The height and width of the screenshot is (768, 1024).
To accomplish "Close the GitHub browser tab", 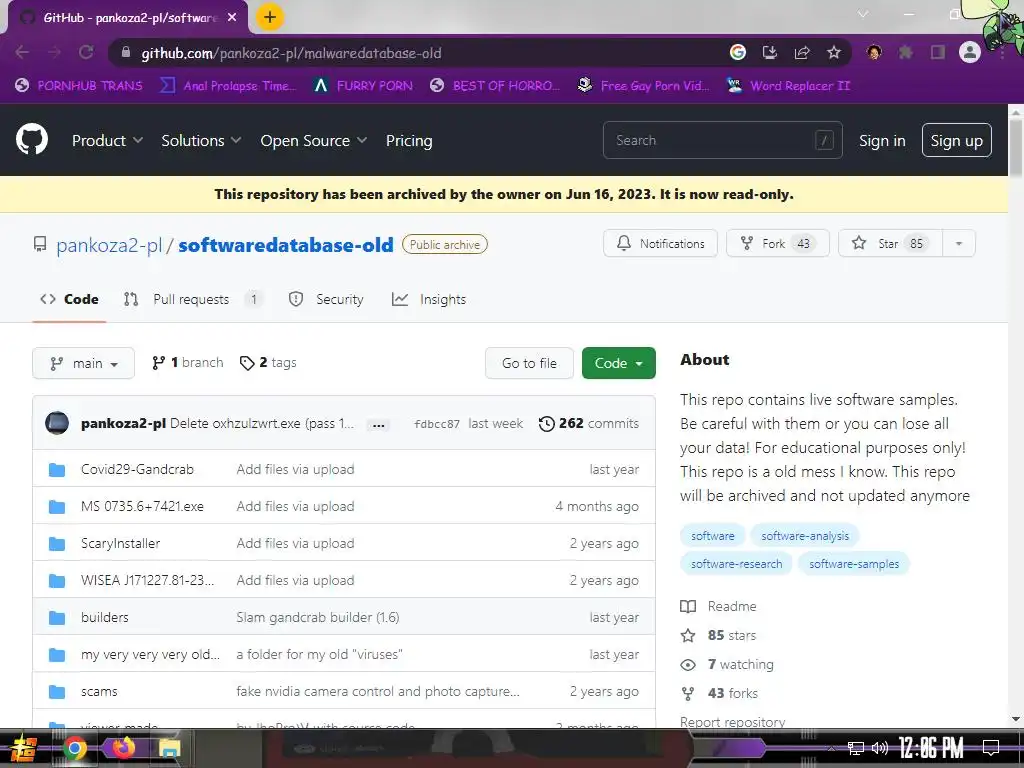I will (232, 18).
